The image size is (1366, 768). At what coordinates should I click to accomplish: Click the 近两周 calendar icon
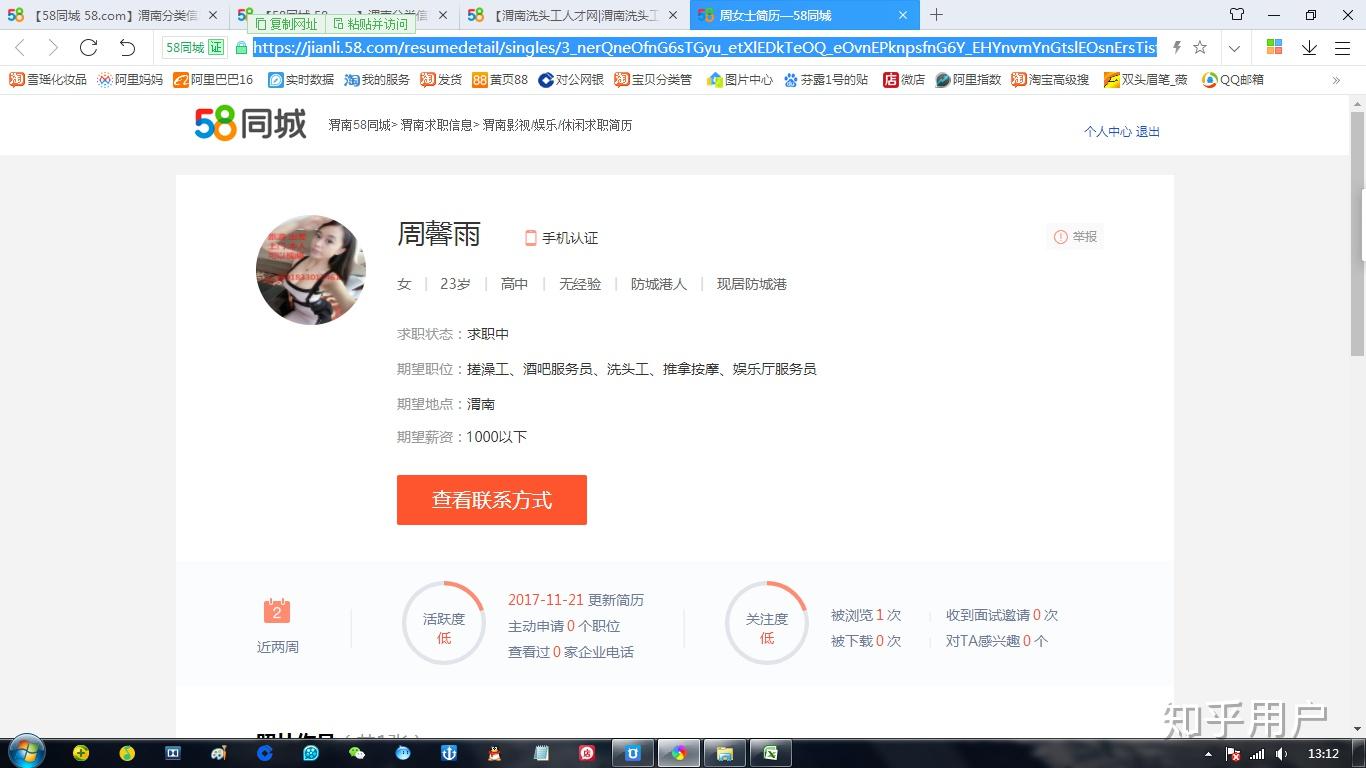(277, 610)
